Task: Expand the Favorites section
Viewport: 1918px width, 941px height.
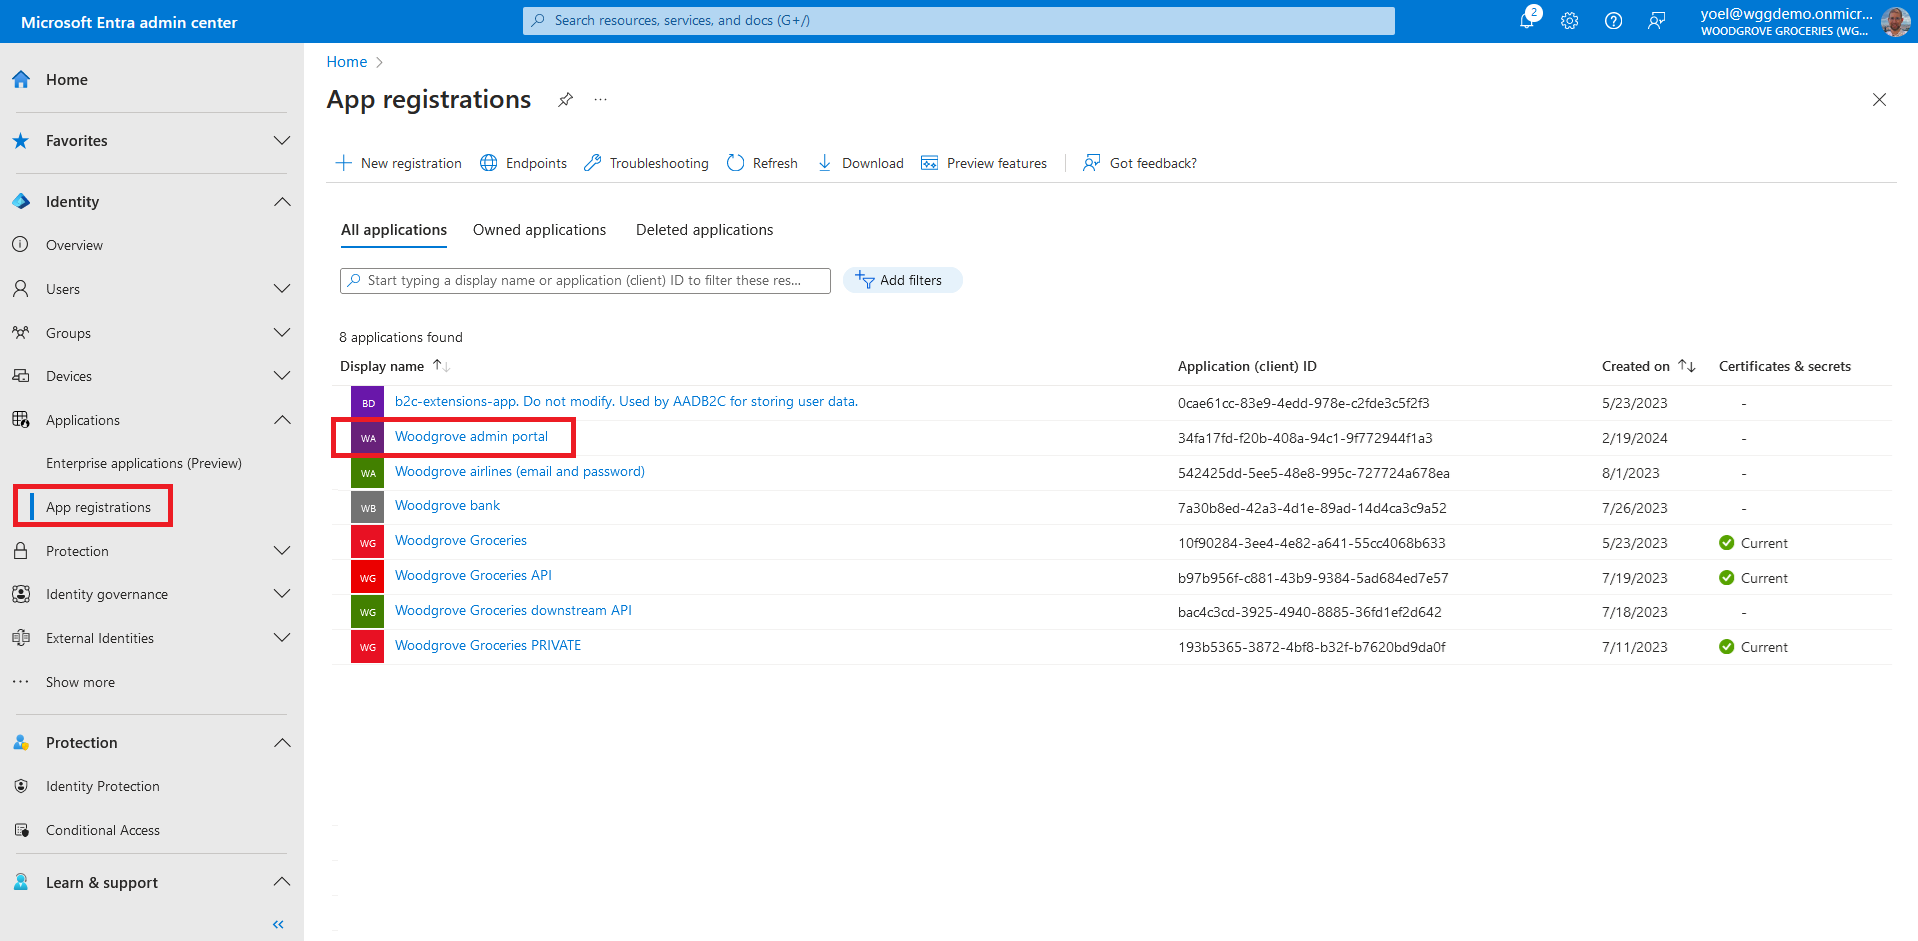Action: point(282,141)
